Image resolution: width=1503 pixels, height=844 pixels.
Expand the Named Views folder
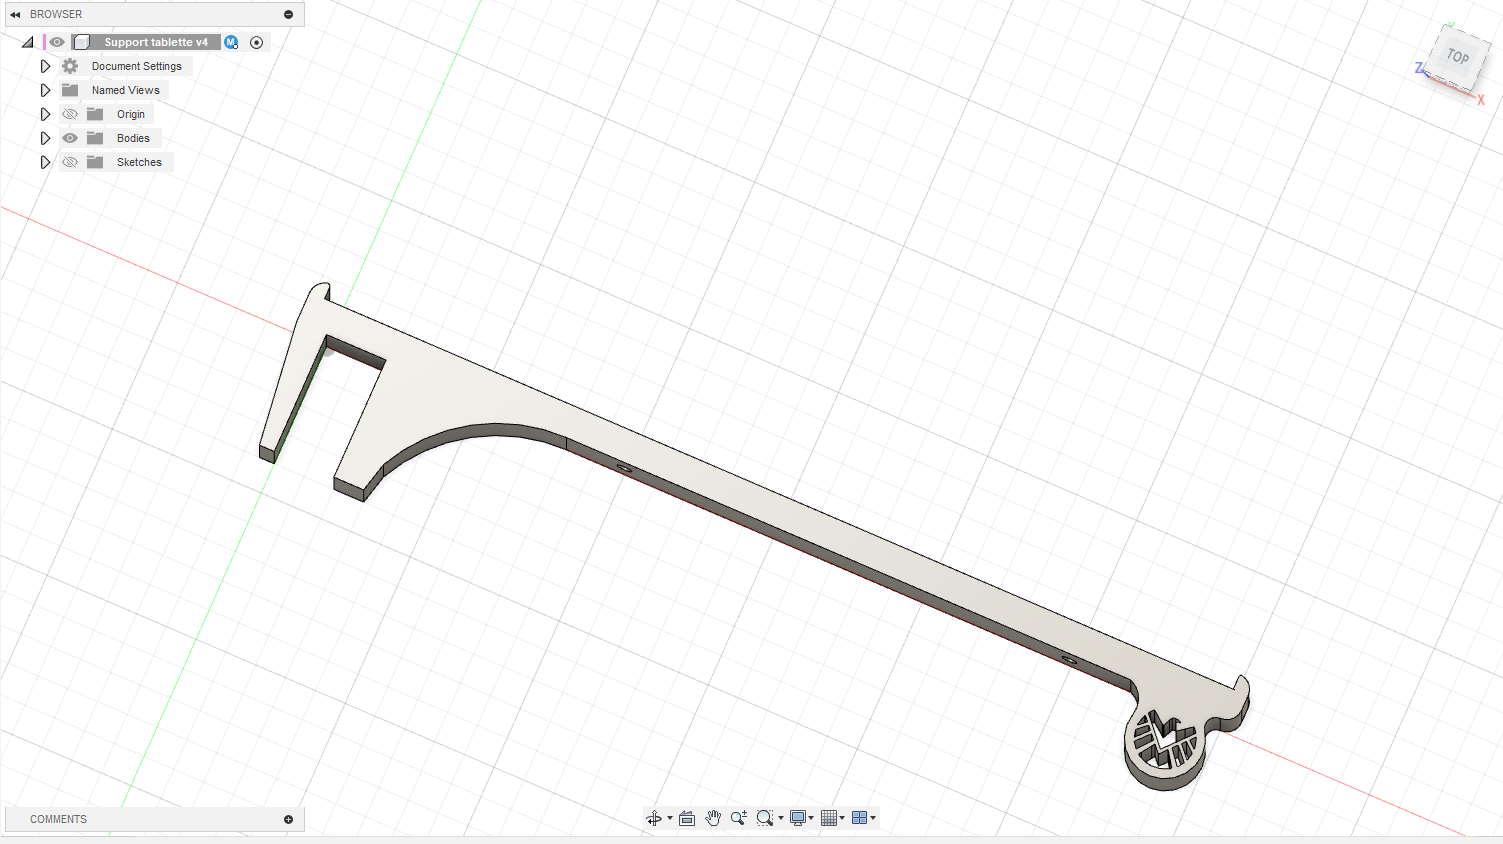(45, 90)
